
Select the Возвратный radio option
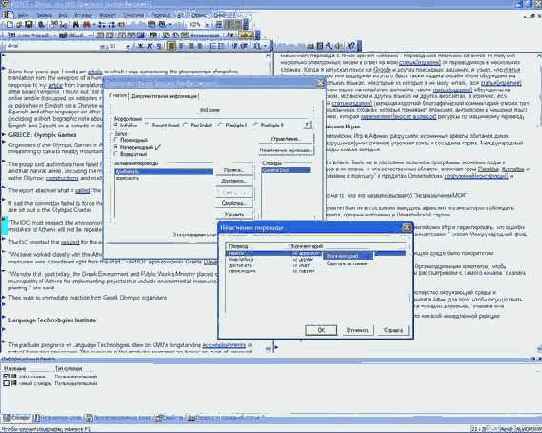pos(116,154)
